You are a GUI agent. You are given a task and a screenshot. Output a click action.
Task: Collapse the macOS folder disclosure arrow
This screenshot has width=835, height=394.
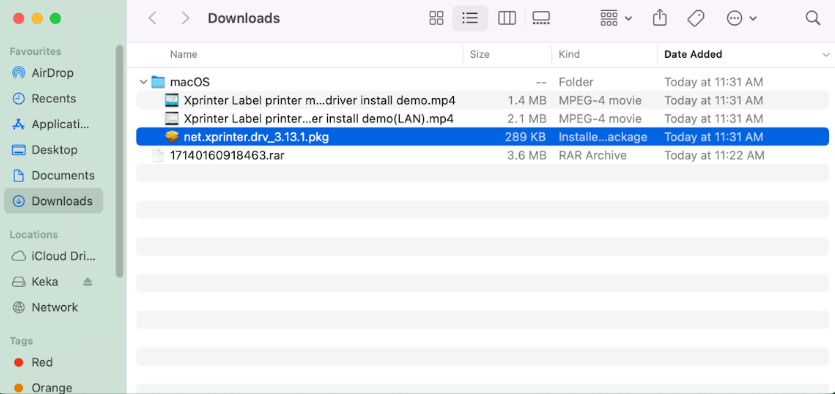tap(143, 82)
